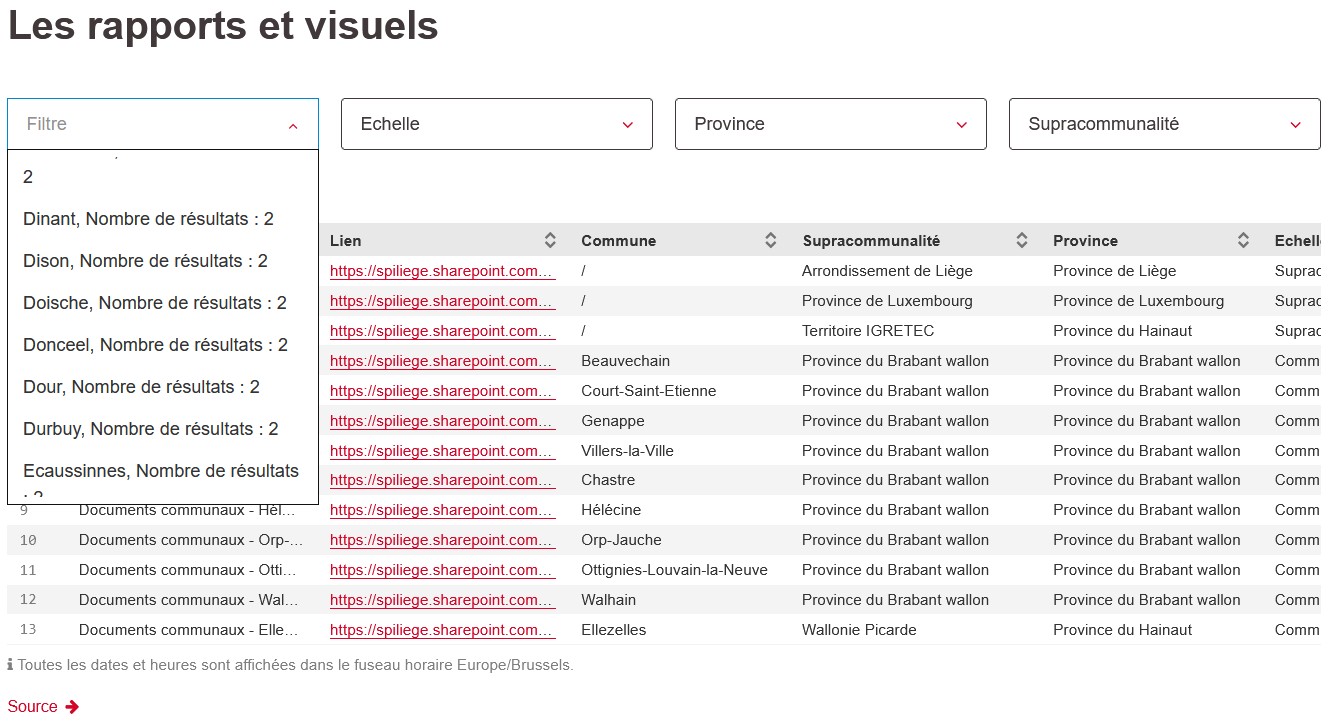Open the sharepoint link for Ellezelles

pyautogui.click(x=440, y=630)
